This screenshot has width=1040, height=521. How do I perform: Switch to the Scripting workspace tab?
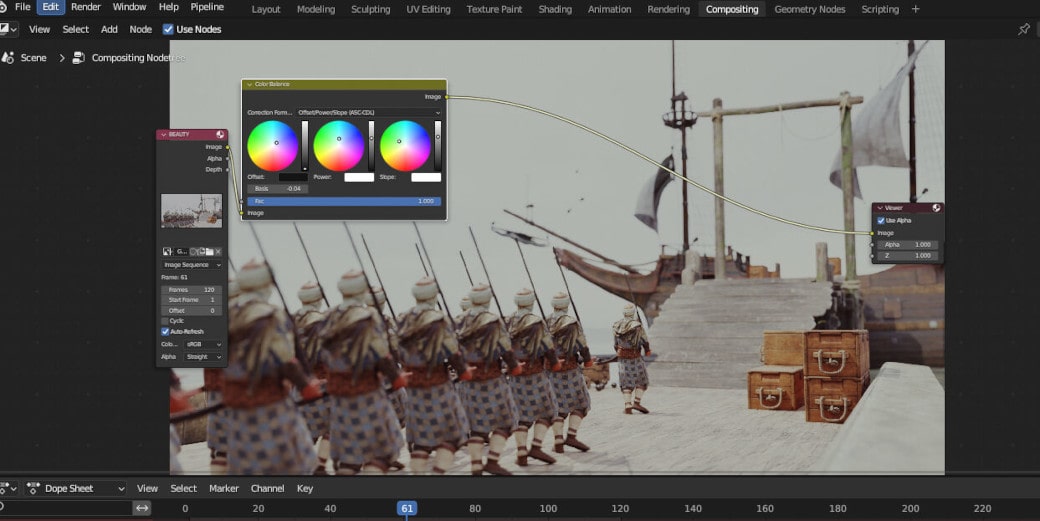879,9
